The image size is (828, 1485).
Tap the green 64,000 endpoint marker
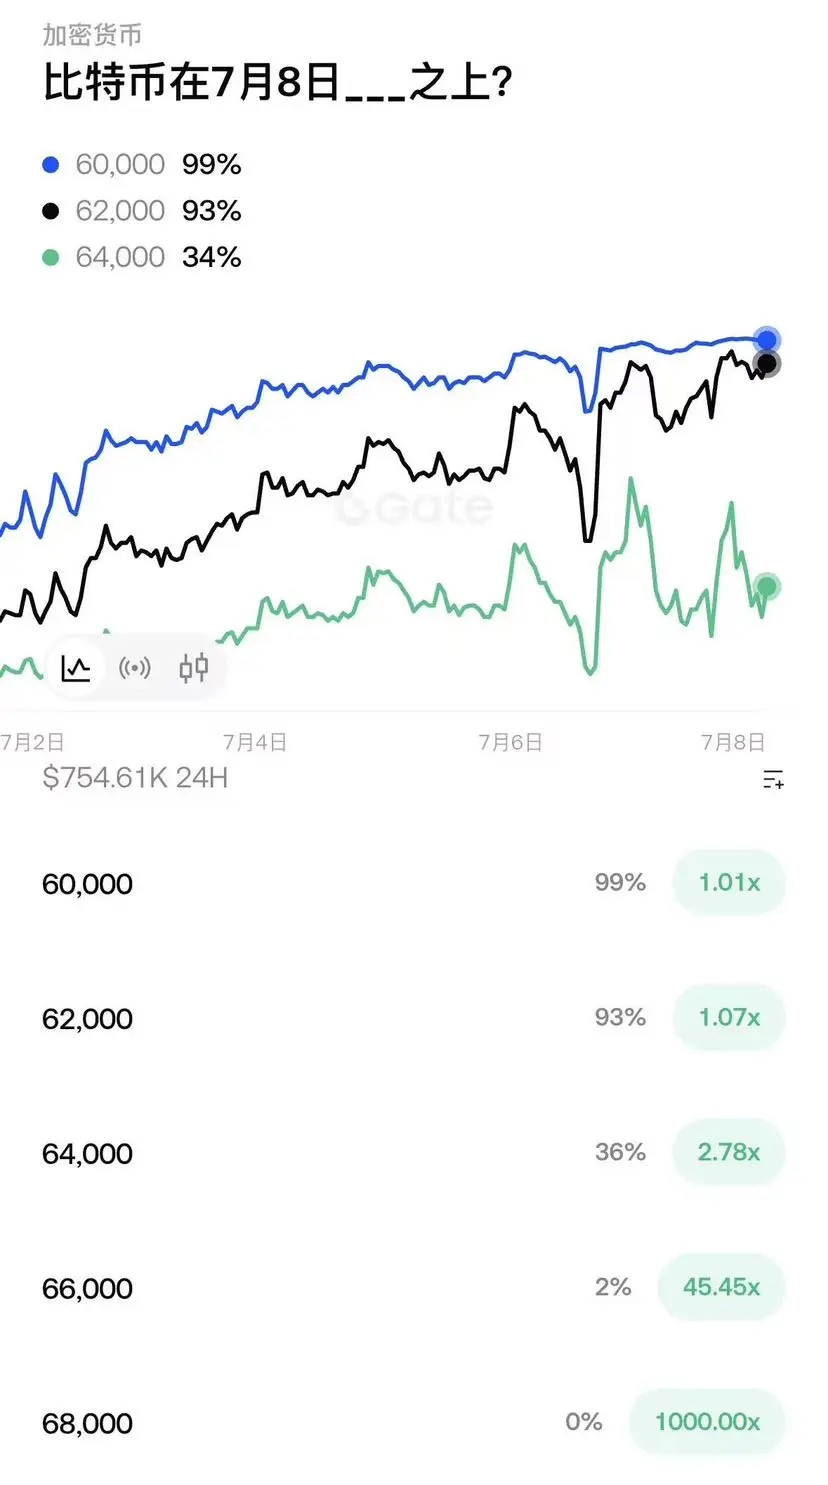click(766, 586)
